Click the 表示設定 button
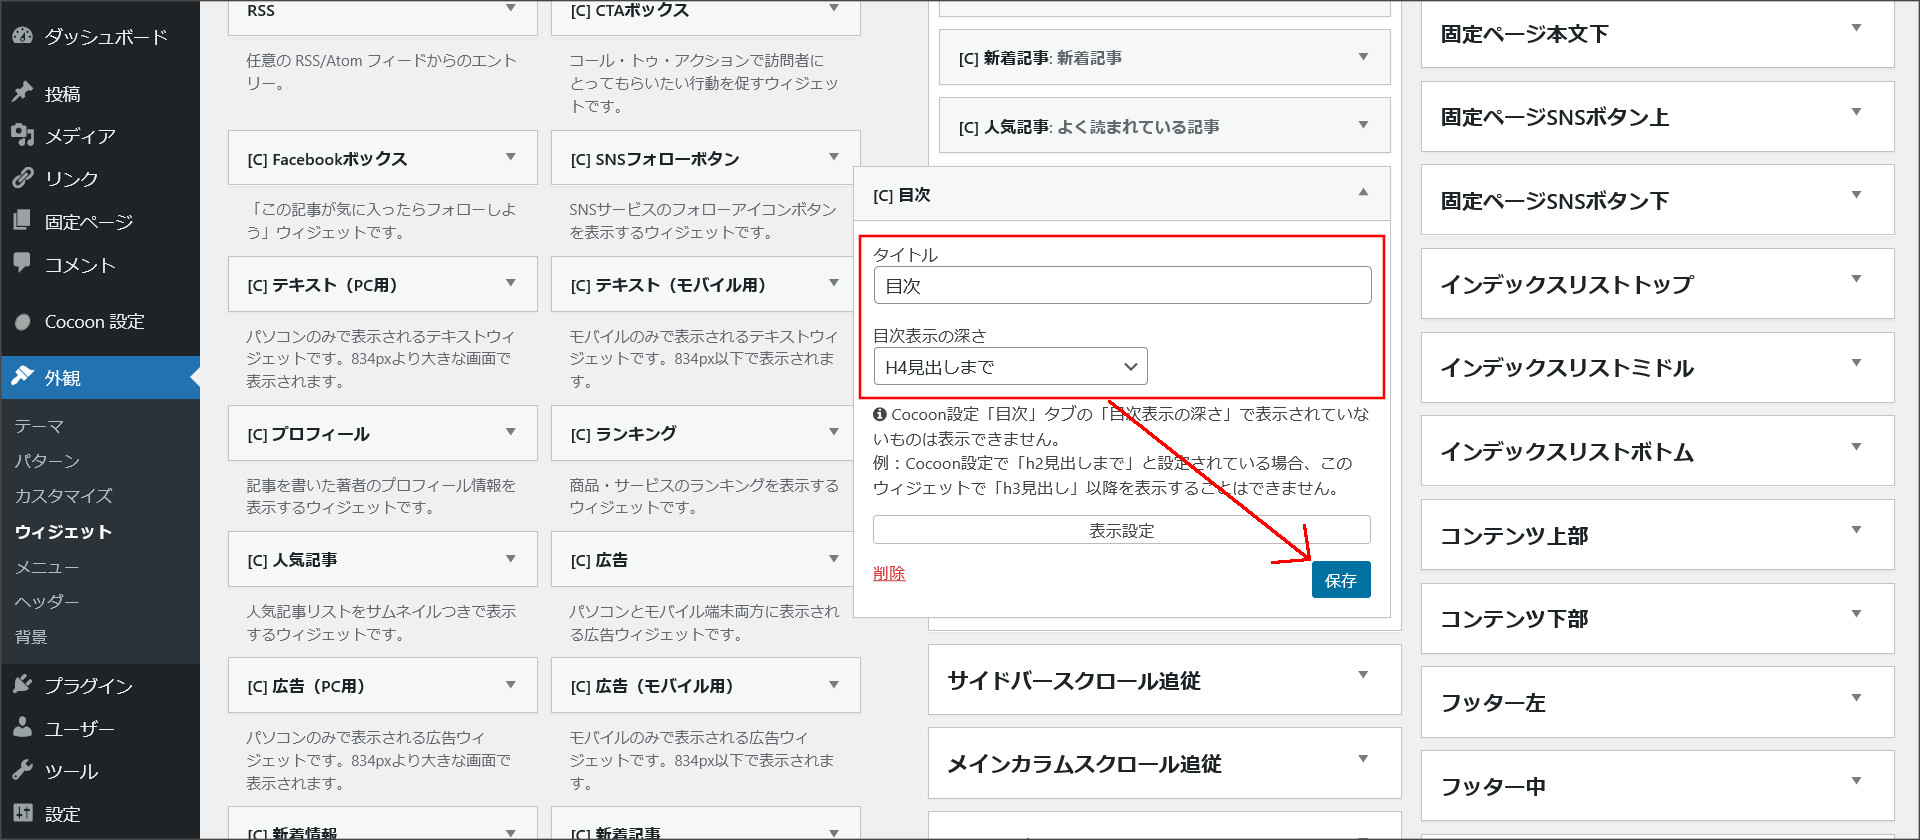Screen dimensions: 1920x840 (x=1122, y=530)
